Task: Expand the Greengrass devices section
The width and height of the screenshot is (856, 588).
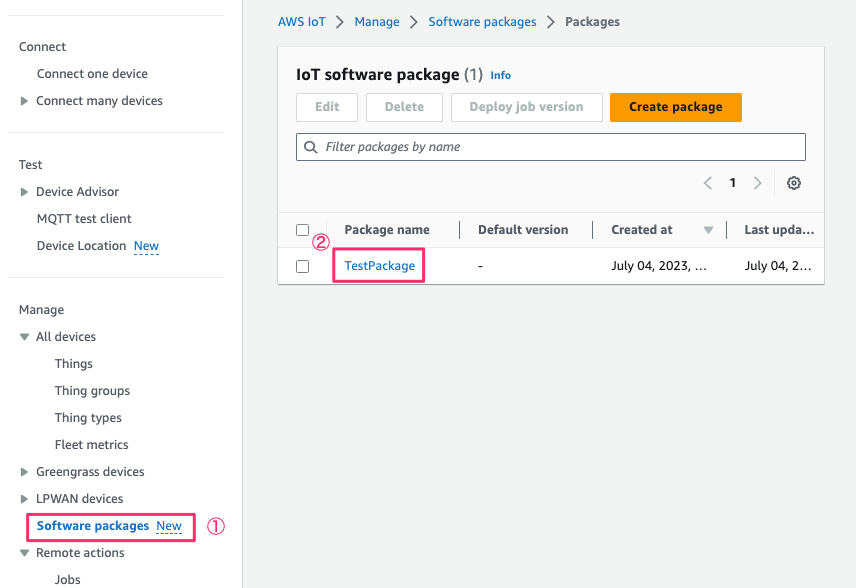Action: pyautogui.click(x=25, y=471)
